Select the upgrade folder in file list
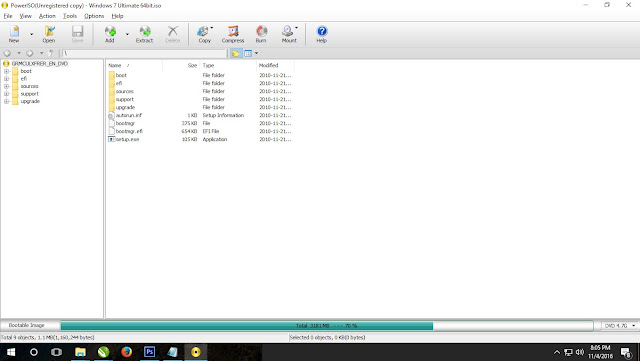 point(125,107)
